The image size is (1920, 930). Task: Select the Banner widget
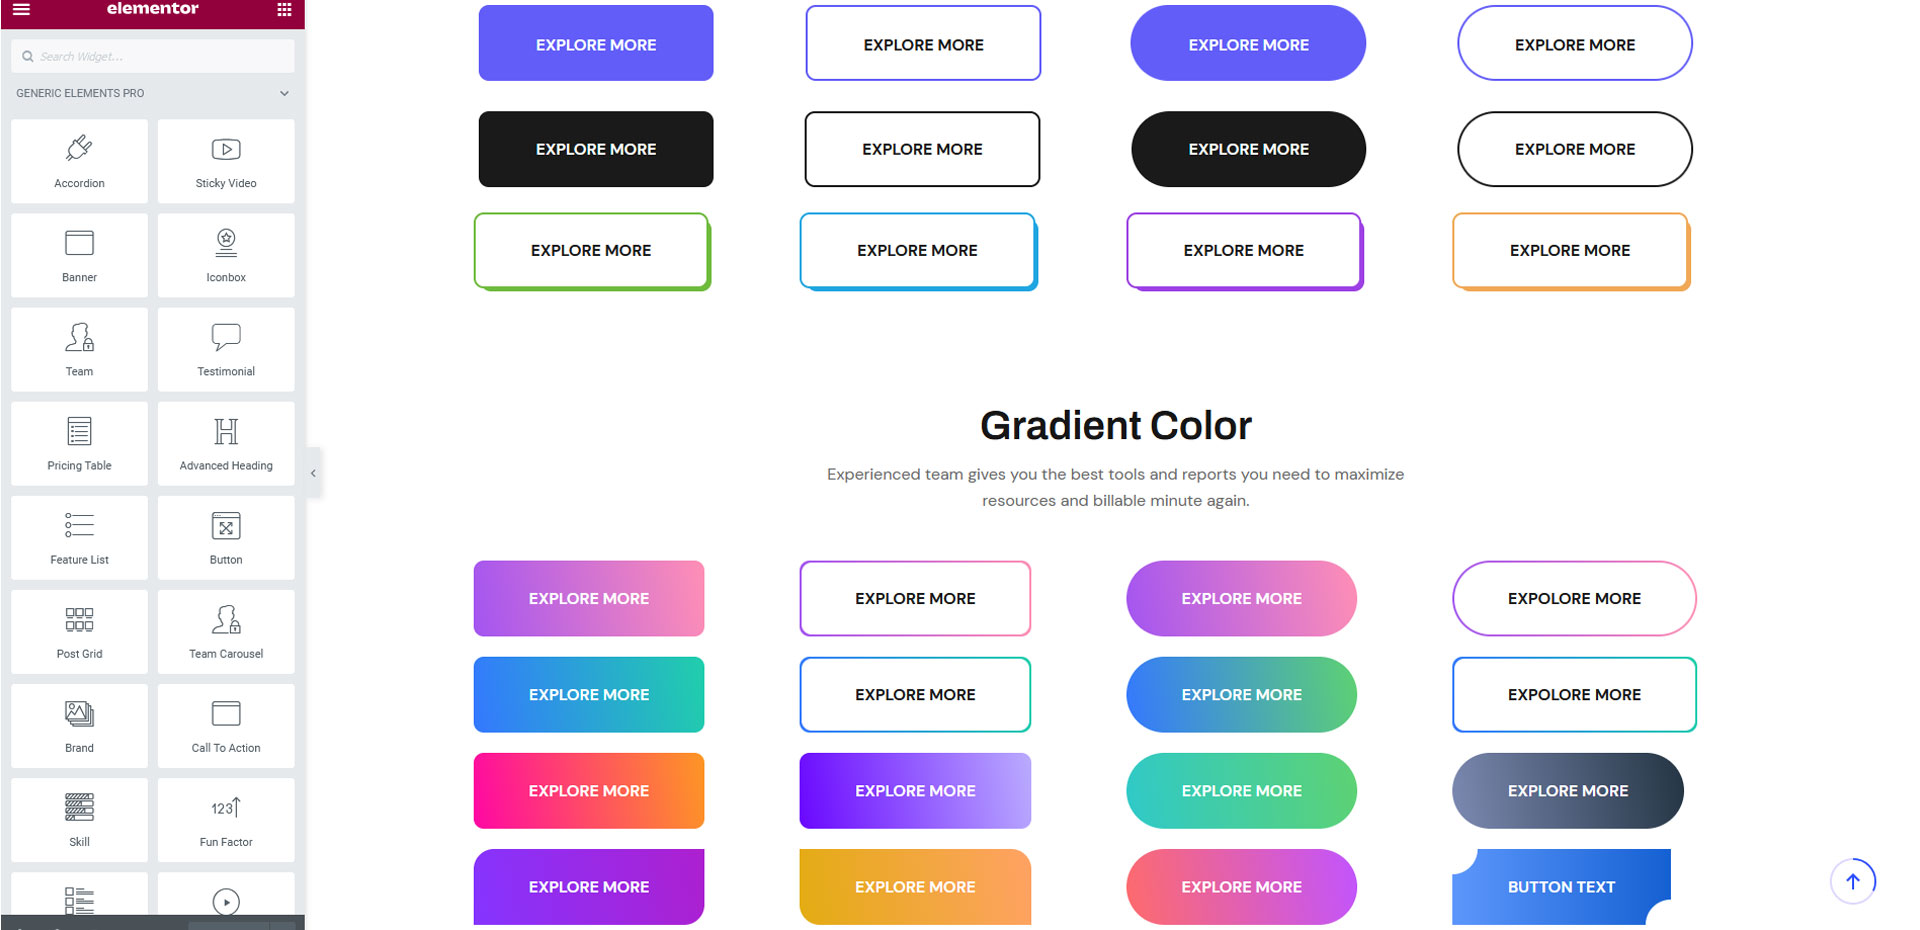click(x=79, y=255)
